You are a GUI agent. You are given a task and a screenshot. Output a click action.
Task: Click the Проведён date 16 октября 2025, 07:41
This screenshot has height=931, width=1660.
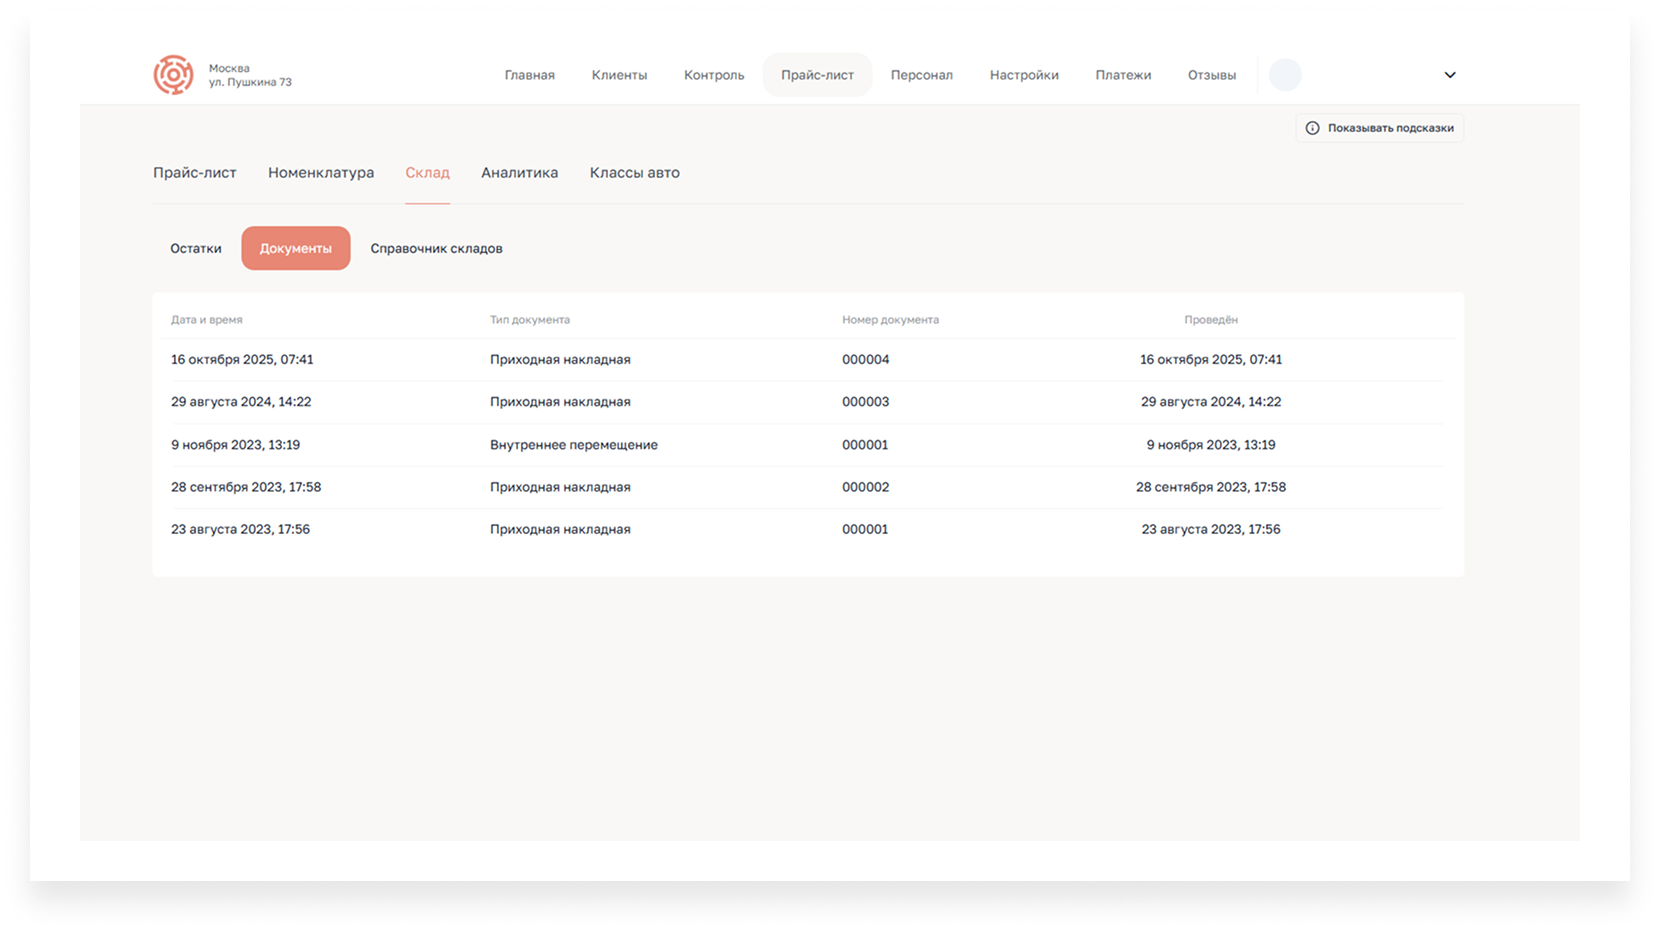1211,360
